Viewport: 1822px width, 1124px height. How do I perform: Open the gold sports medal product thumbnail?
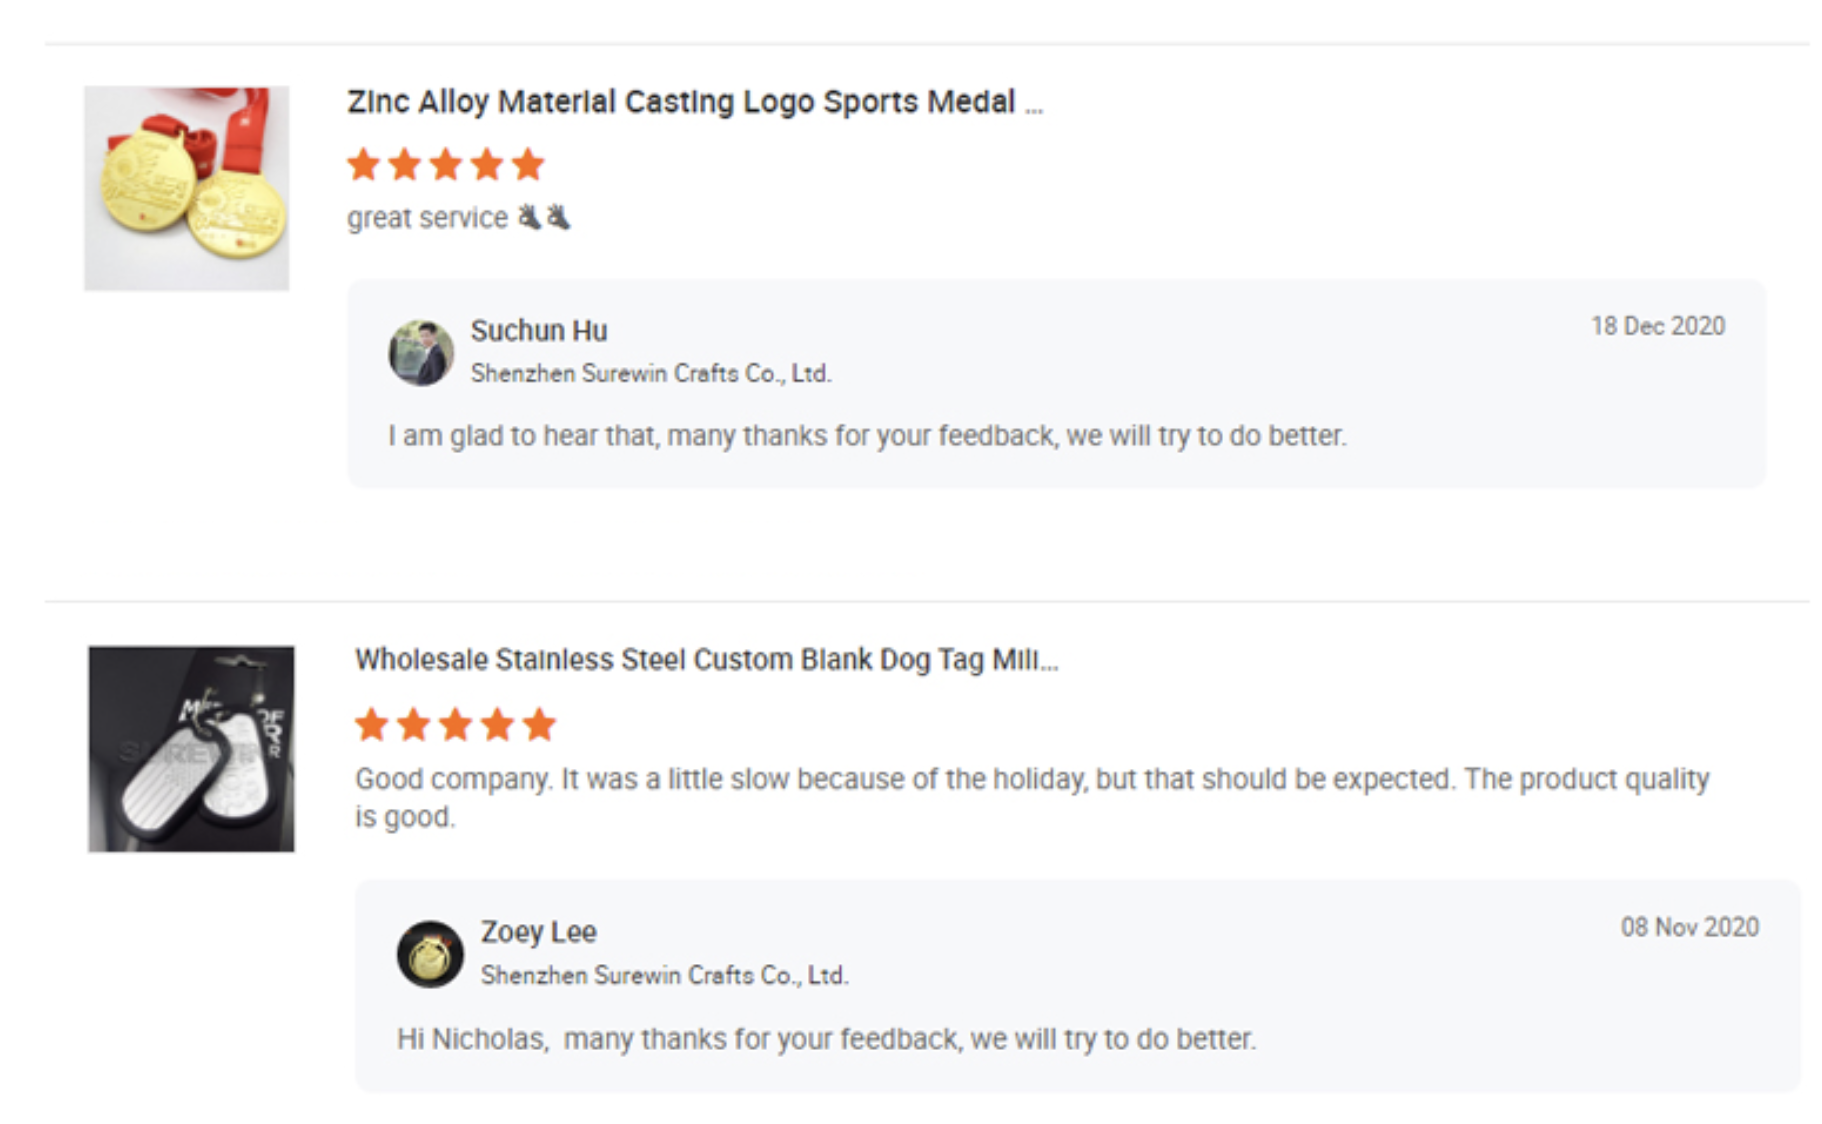pos(187,188)
